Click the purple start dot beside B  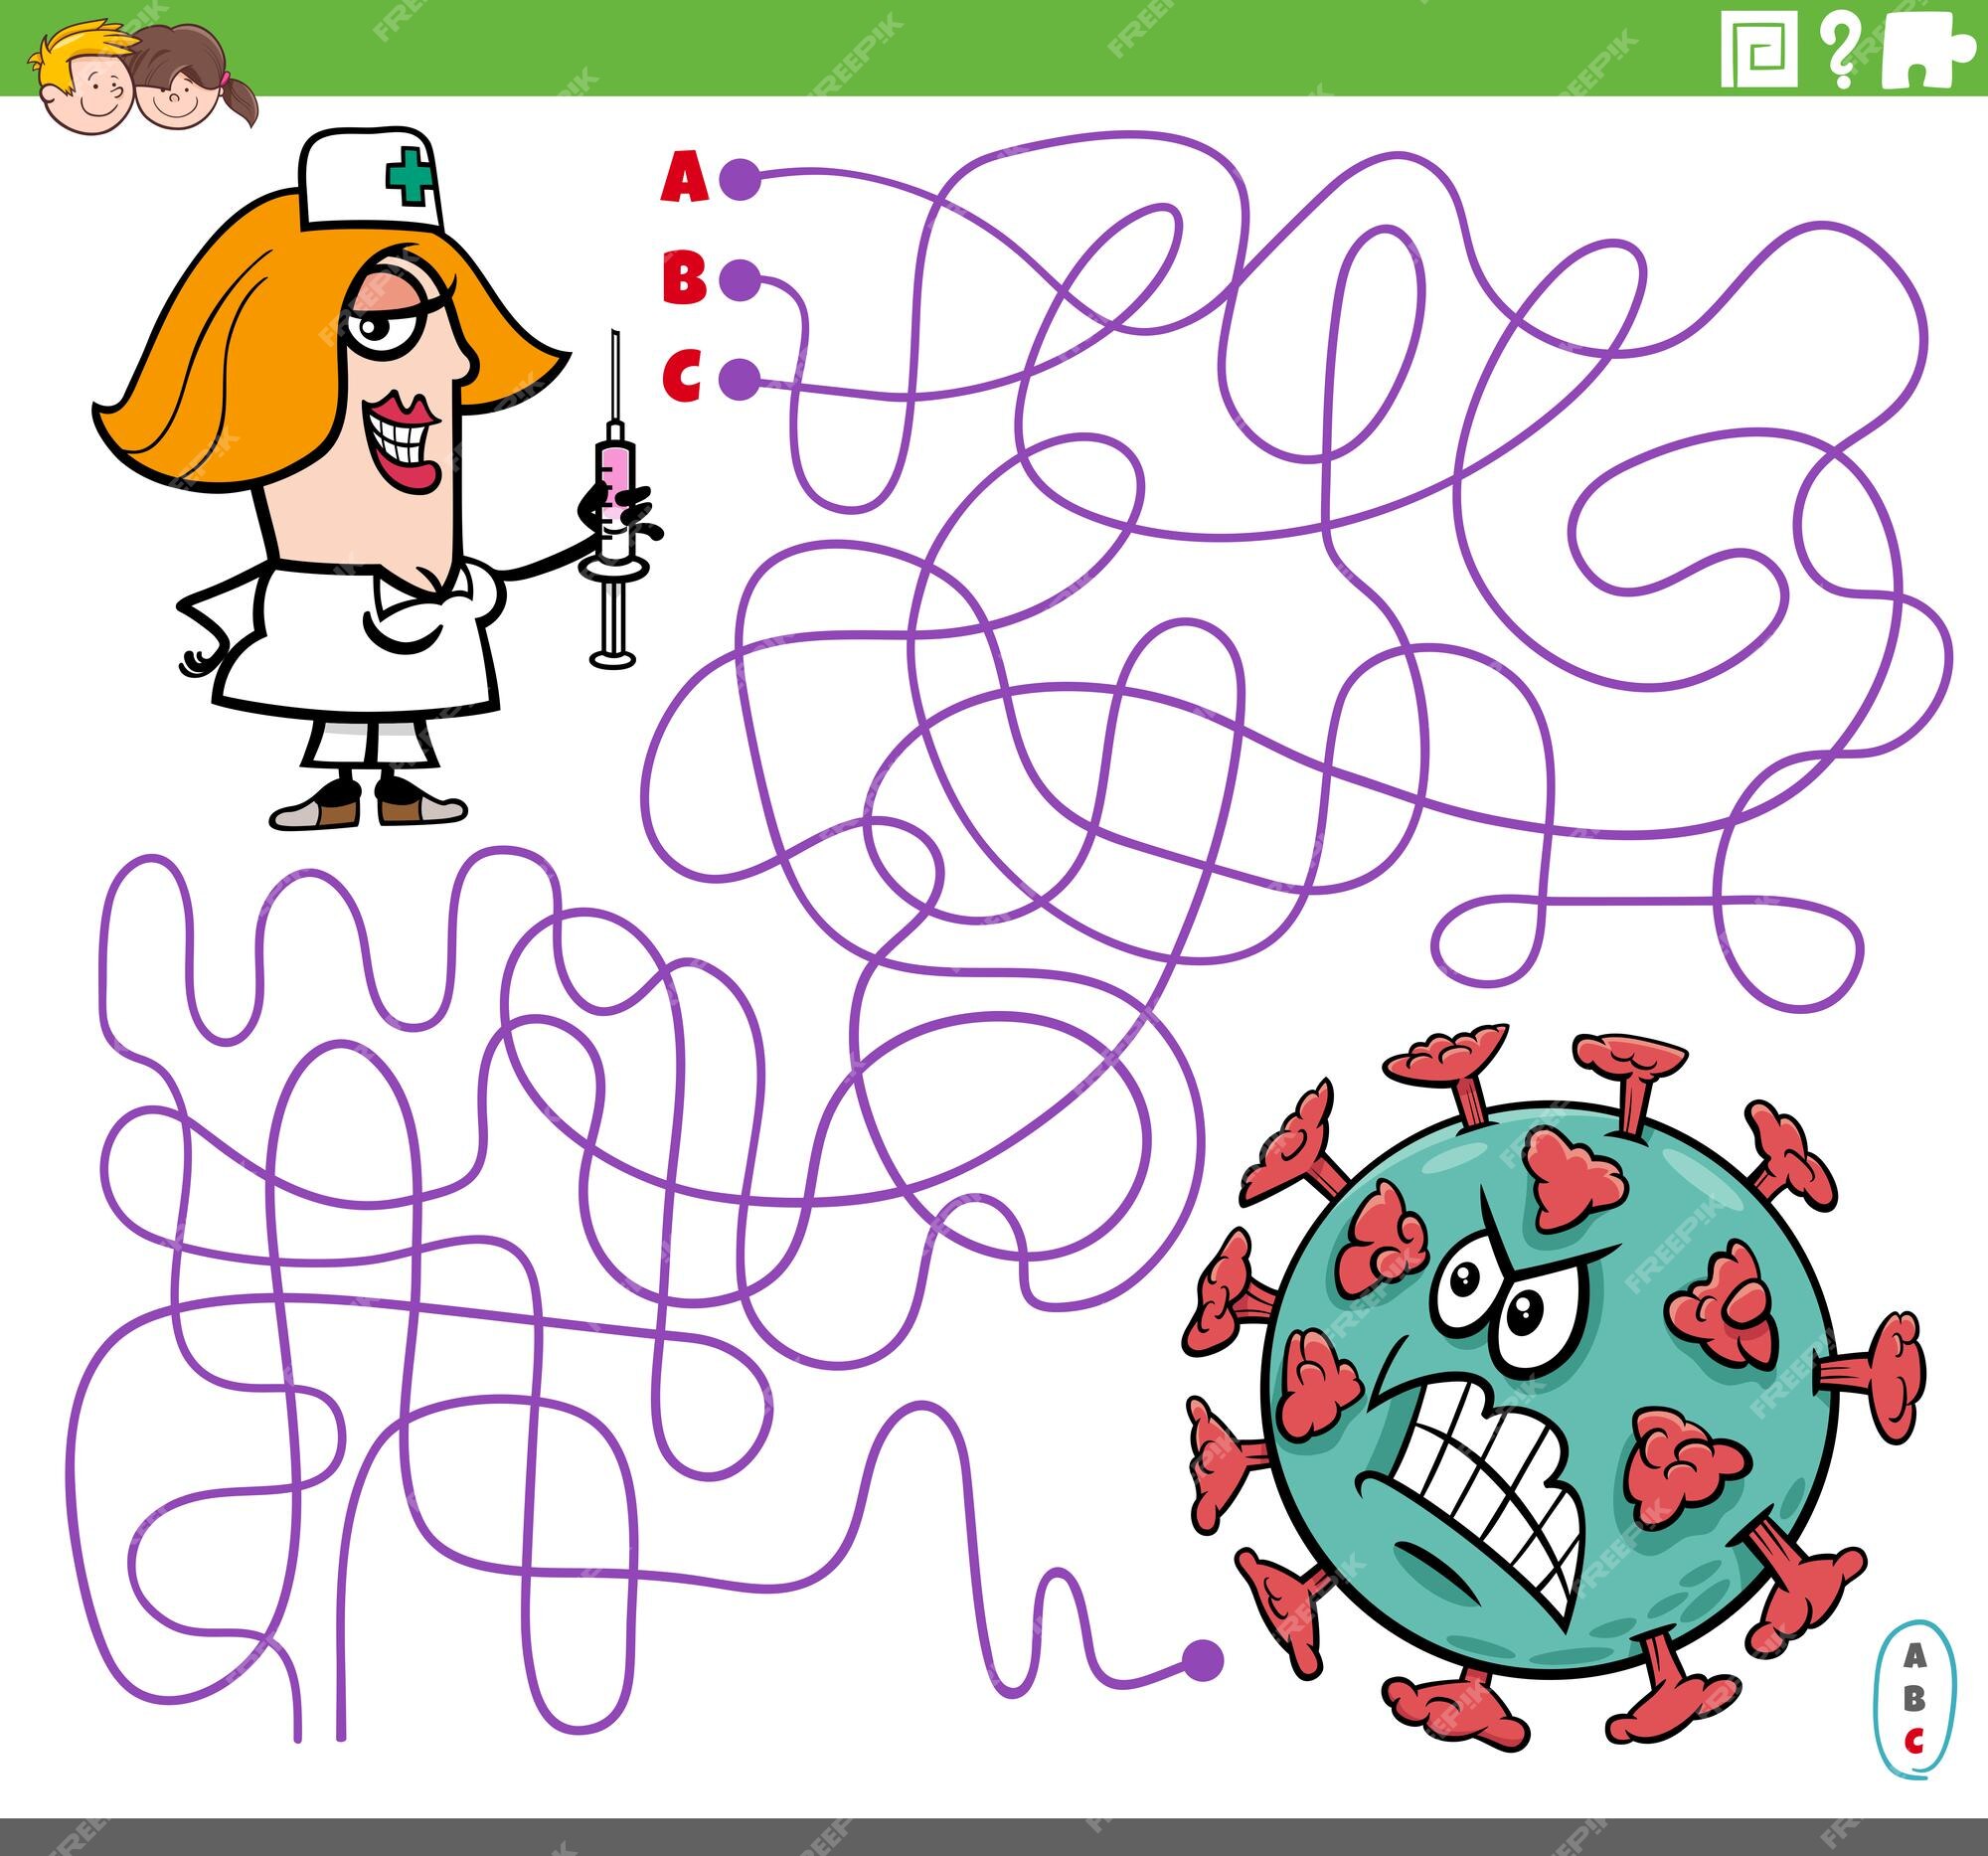[740, 280]
